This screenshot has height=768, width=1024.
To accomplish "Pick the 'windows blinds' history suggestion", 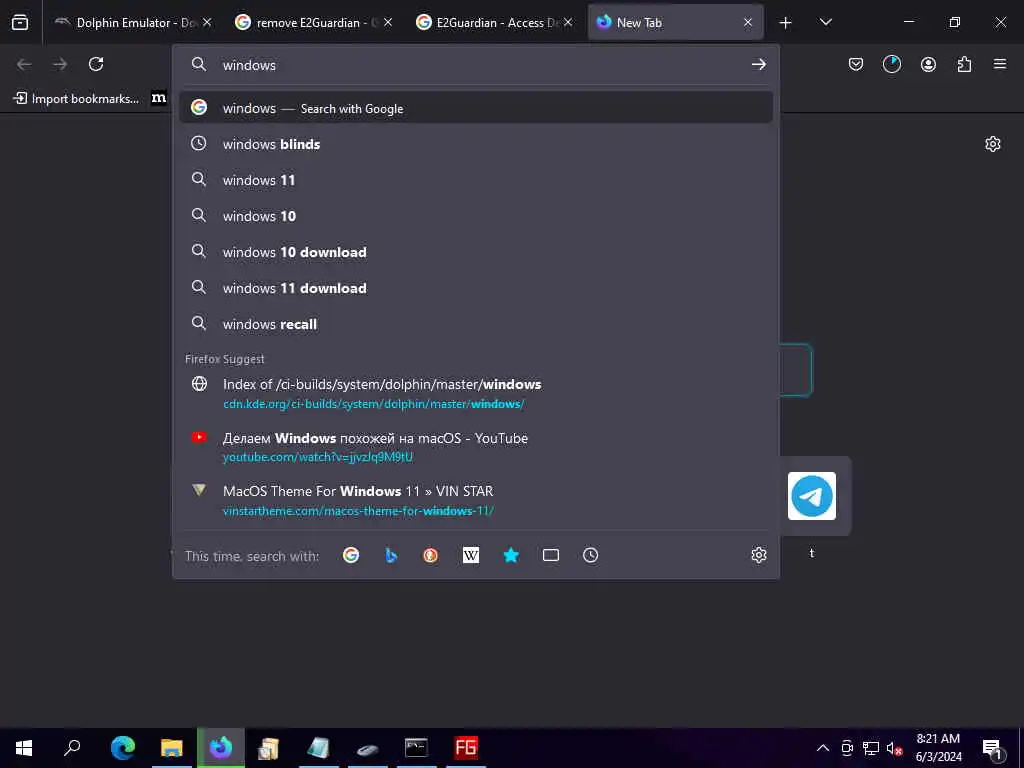I will 476,144.
